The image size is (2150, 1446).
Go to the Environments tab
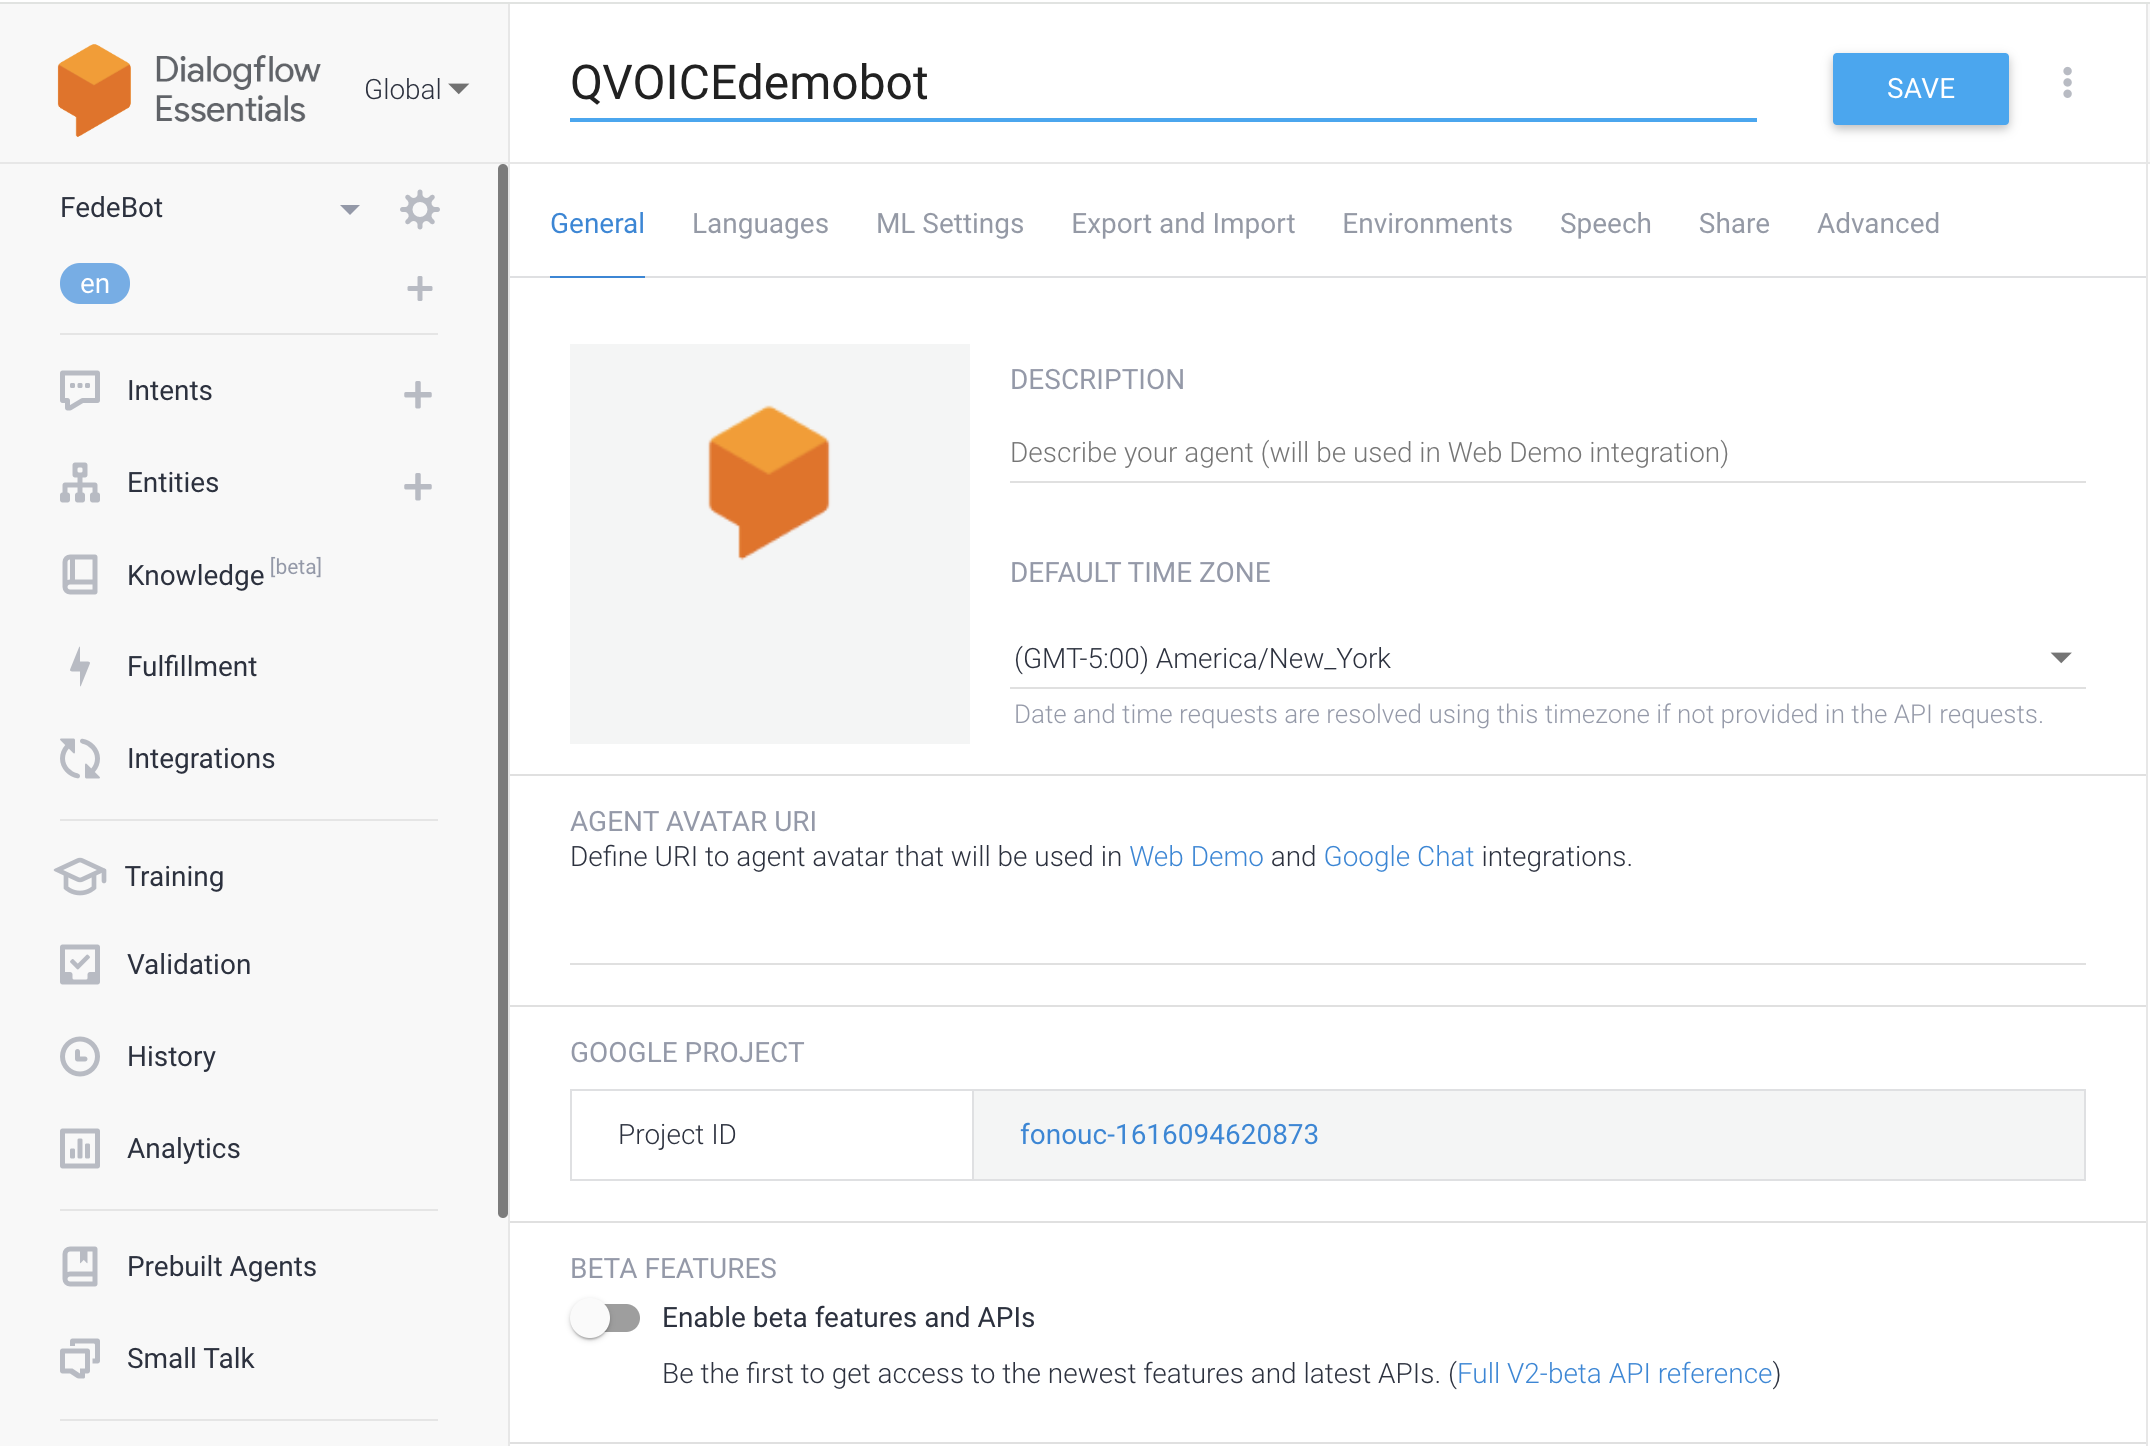click(1427, 223)
